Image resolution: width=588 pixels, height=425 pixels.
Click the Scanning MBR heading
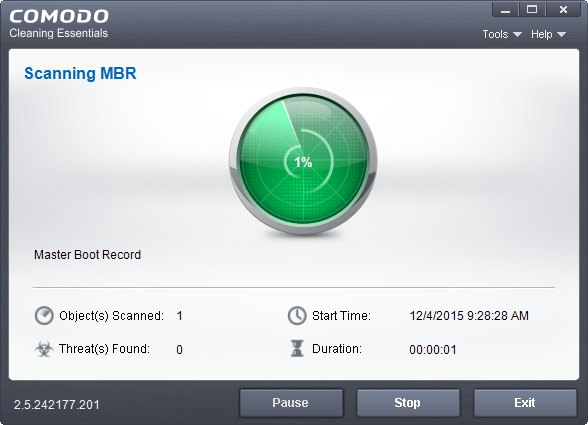[80, 73]
